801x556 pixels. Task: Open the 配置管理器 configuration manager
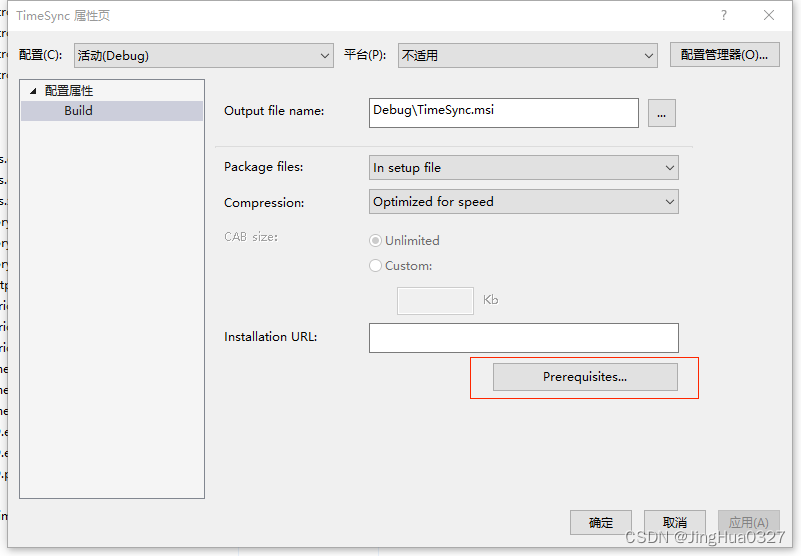[x=724, y=56]
